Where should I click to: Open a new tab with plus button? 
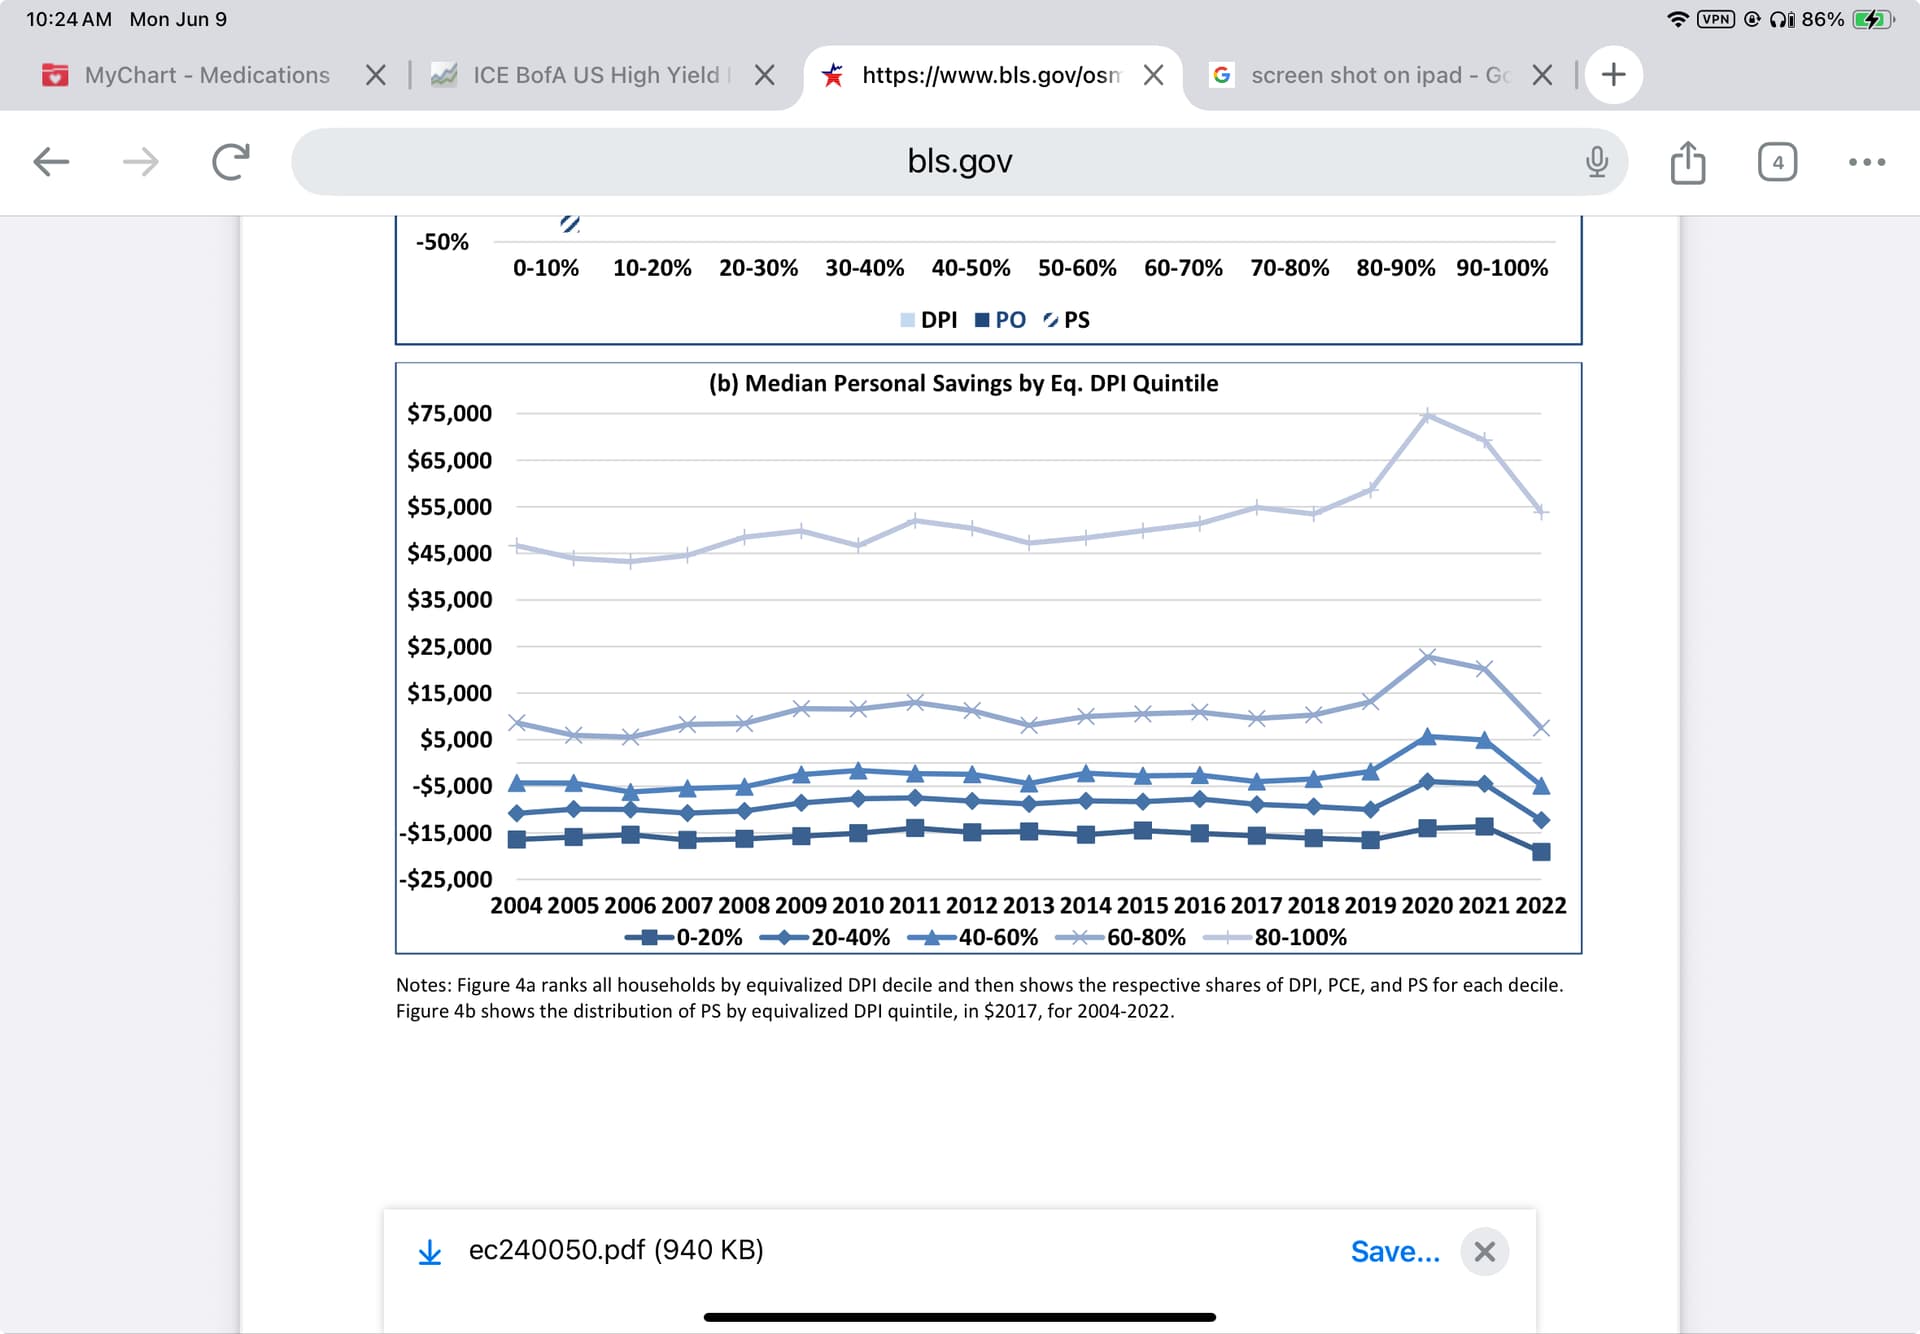(1613, 75)
